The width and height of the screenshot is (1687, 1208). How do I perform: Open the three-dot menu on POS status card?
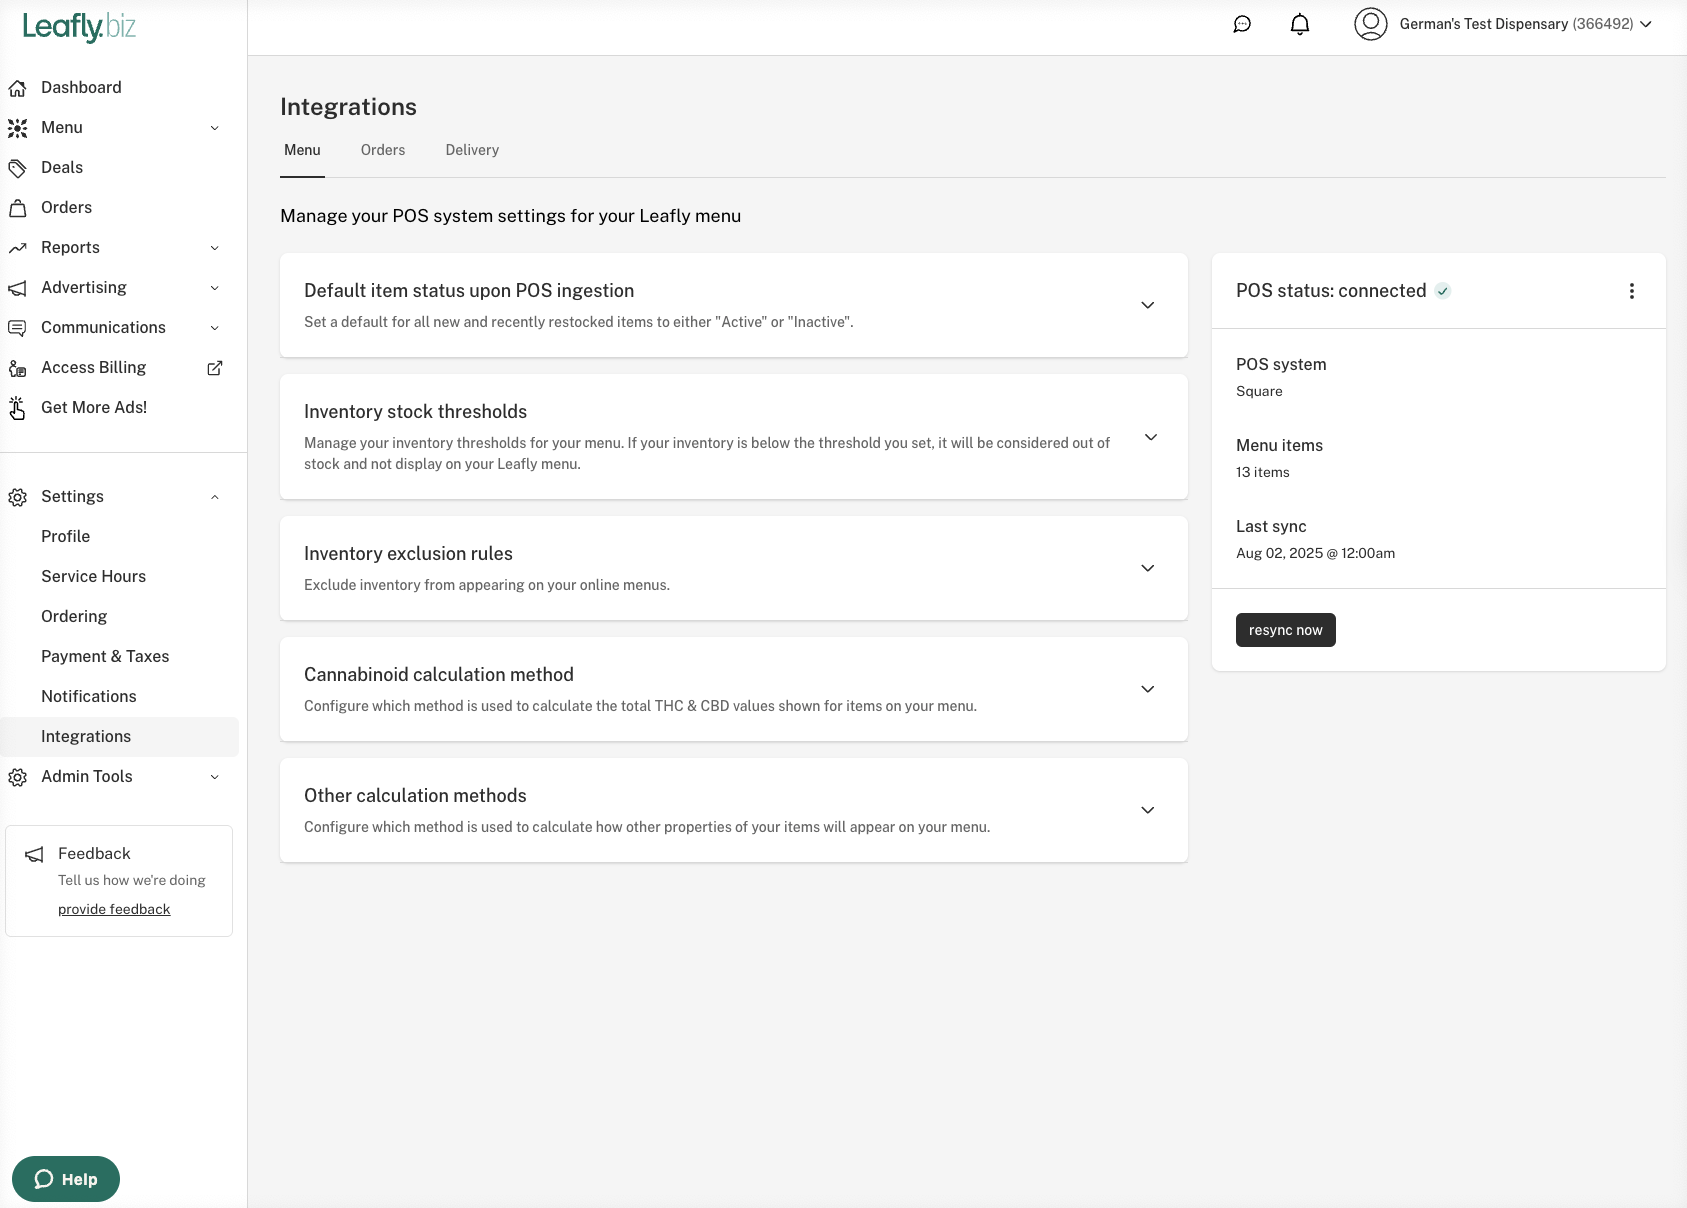click(1632, 290)
